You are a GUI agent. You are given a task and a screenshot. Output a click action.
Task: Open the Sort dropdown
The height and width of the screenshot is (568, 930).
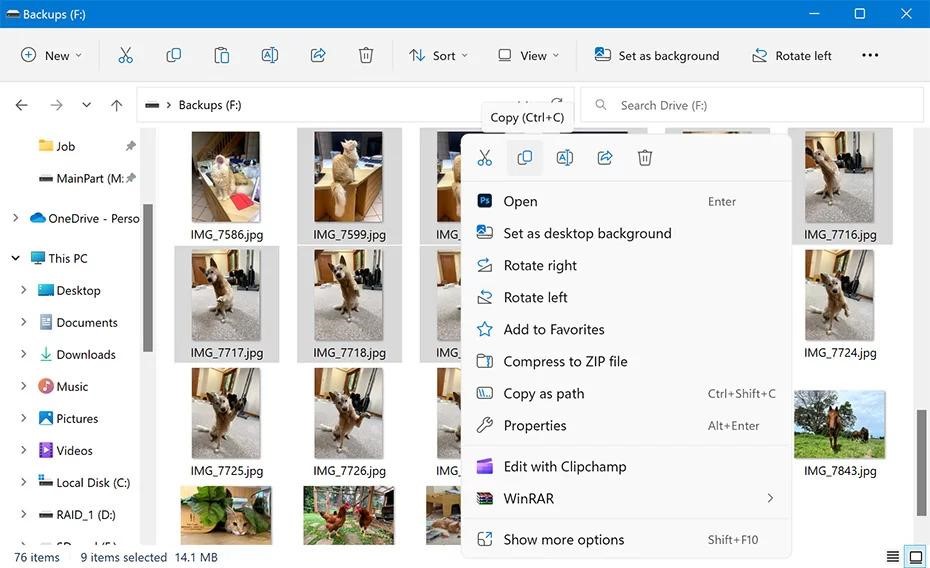(438, 56)
